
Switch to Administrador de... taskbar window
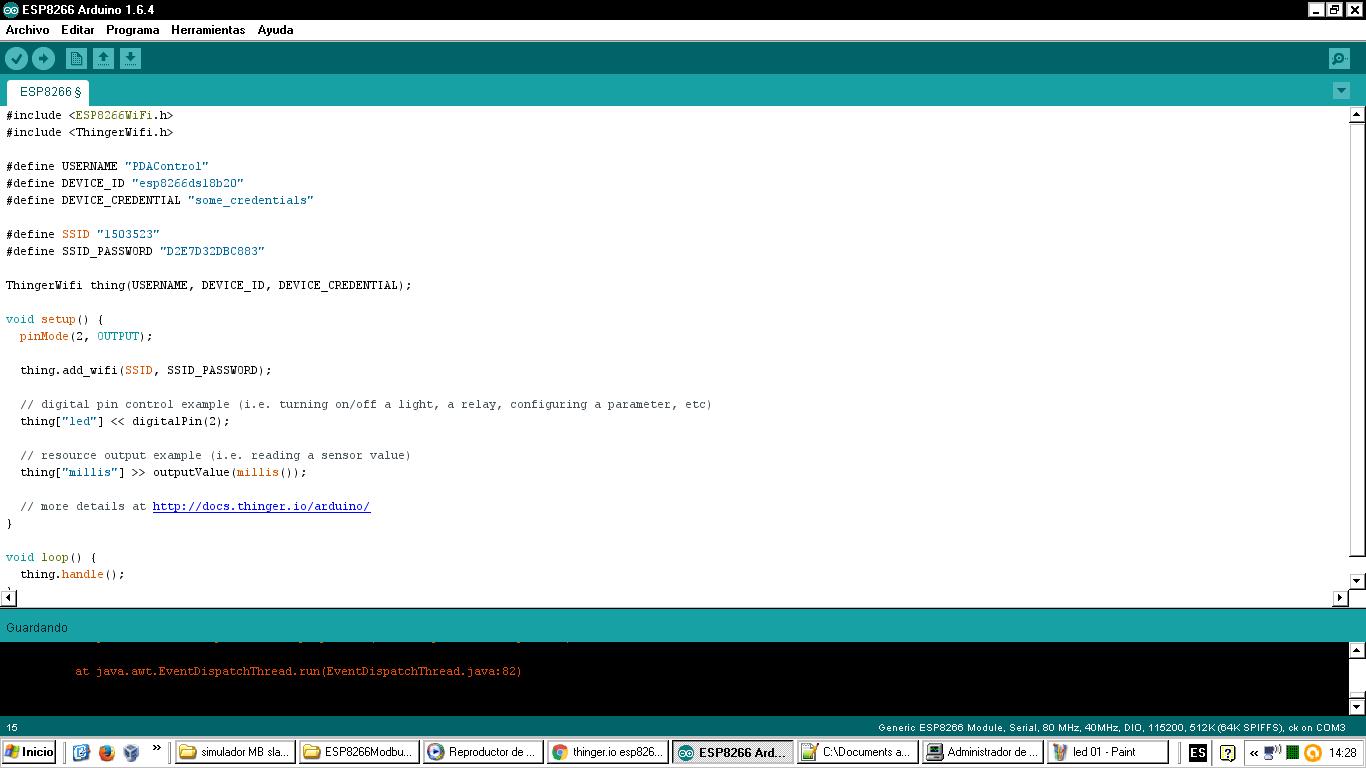click(982, 752)
